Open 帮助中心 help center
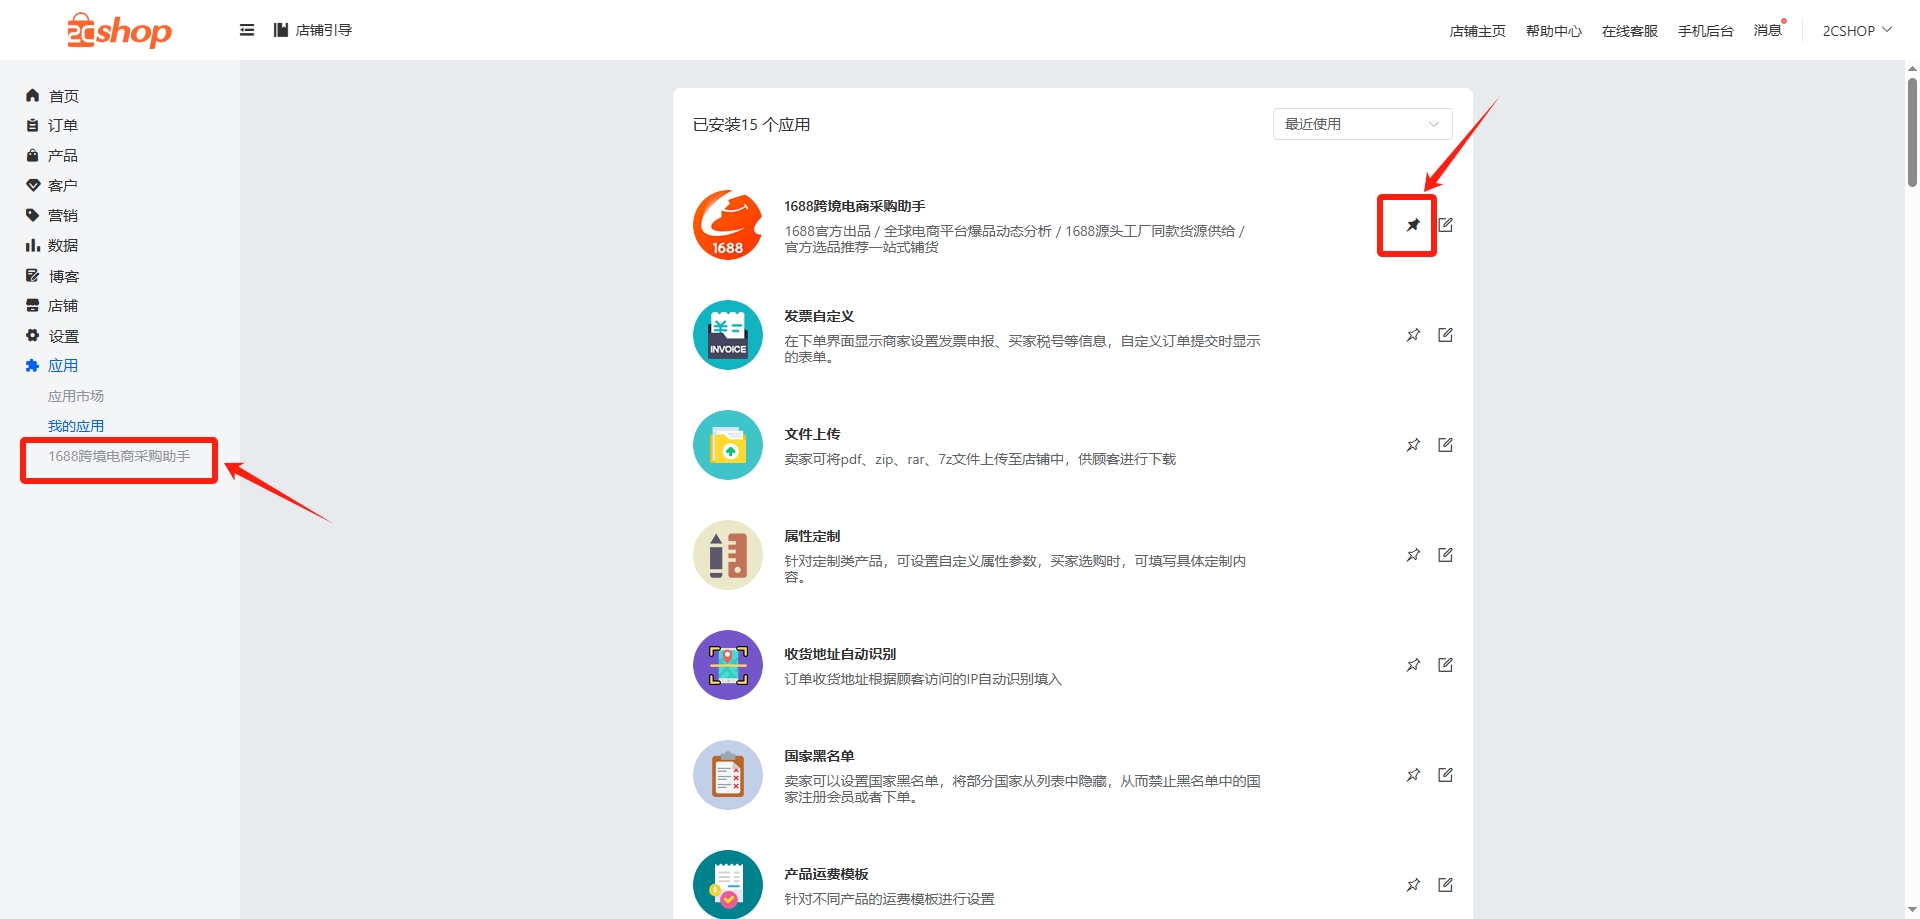This screenshot has width=1920, height=919. click(x=1553, y=31)
